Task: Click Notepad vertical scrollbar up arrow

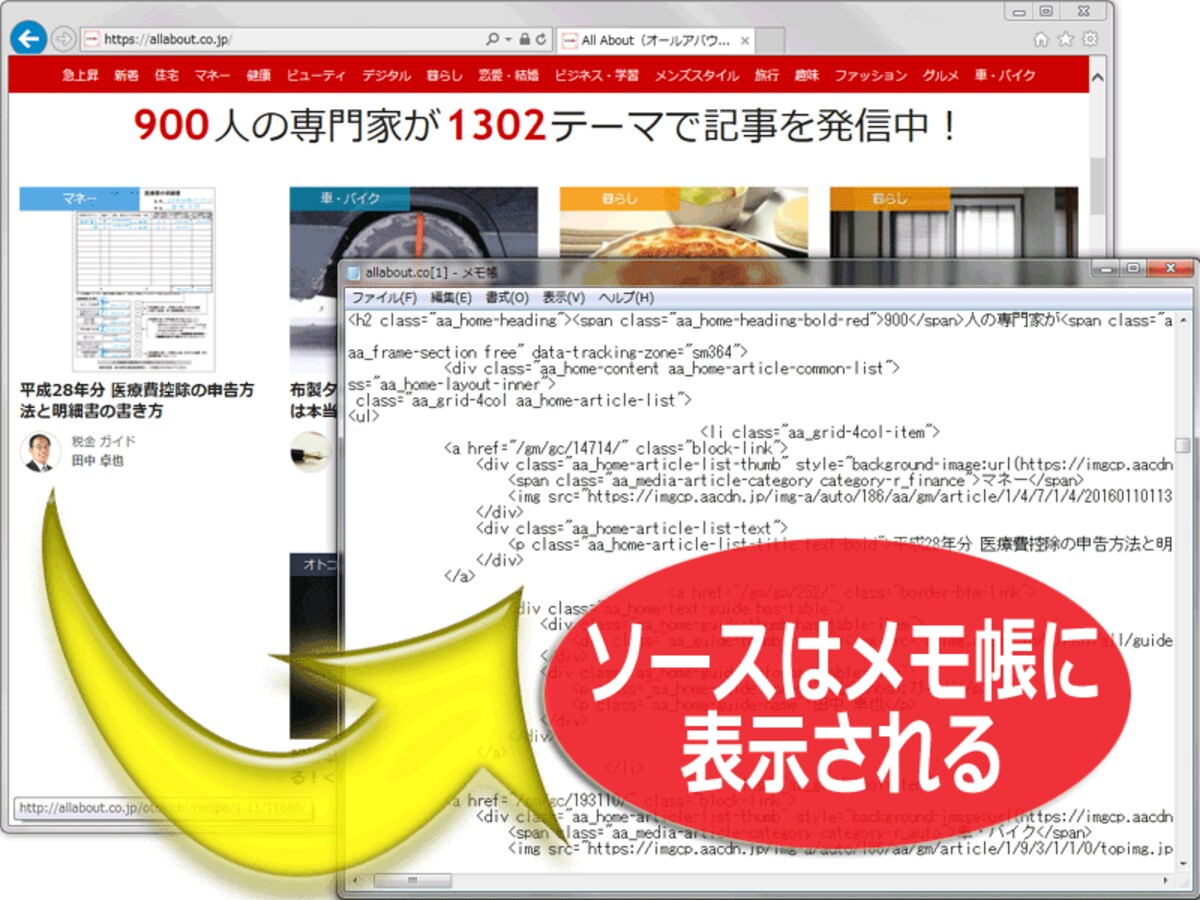Action: pos(1183,319)
